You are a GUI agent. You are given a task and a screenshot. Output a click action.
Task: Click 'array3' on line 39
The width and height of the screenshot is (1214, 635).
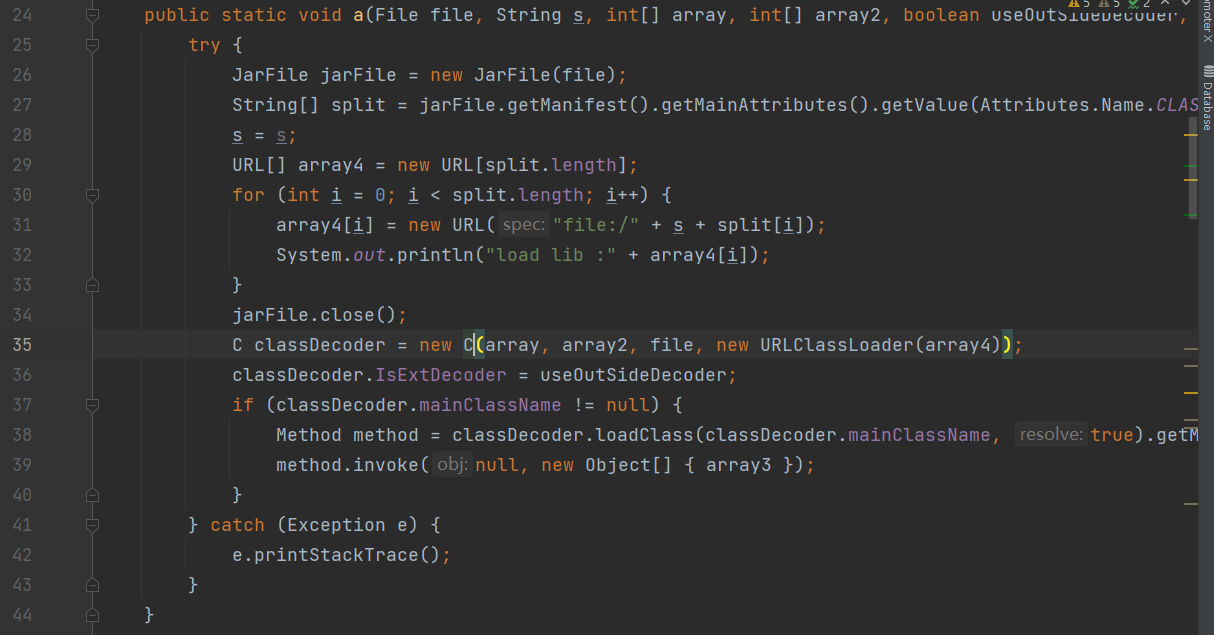click(738, 465)
